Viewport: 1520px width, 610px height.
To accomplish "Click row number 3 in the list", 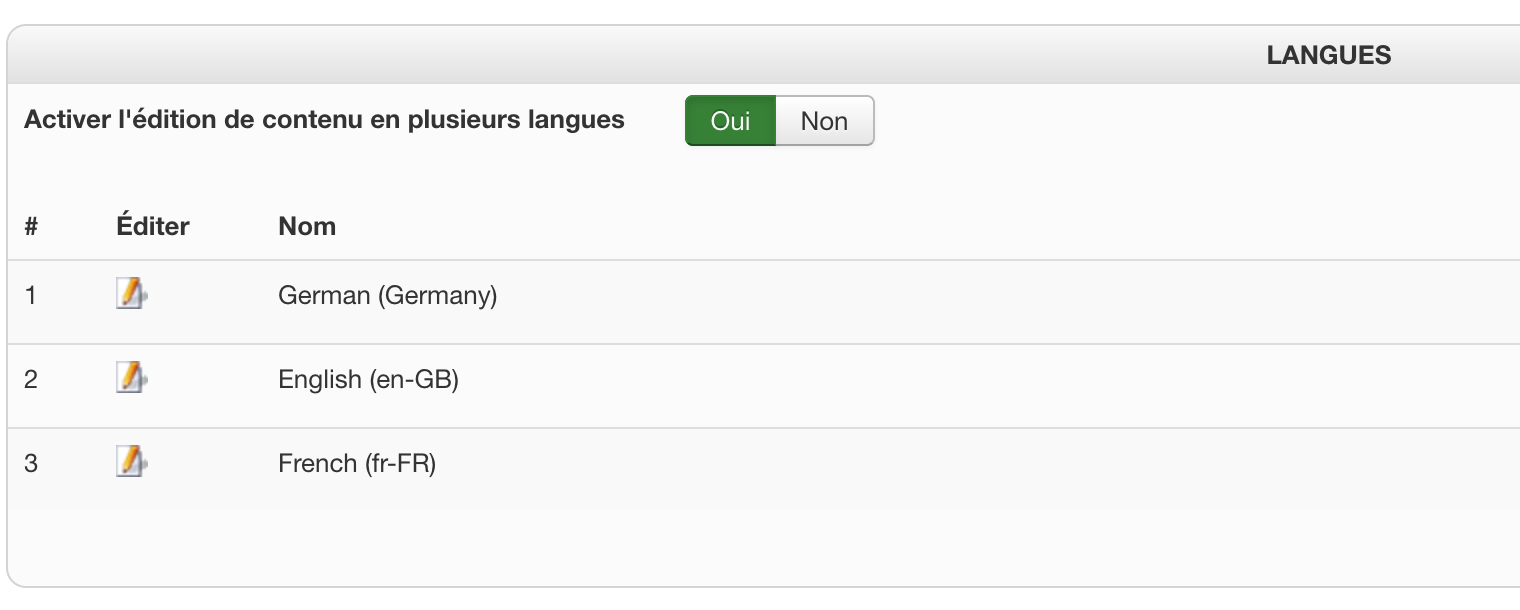I will coord(31,464).
